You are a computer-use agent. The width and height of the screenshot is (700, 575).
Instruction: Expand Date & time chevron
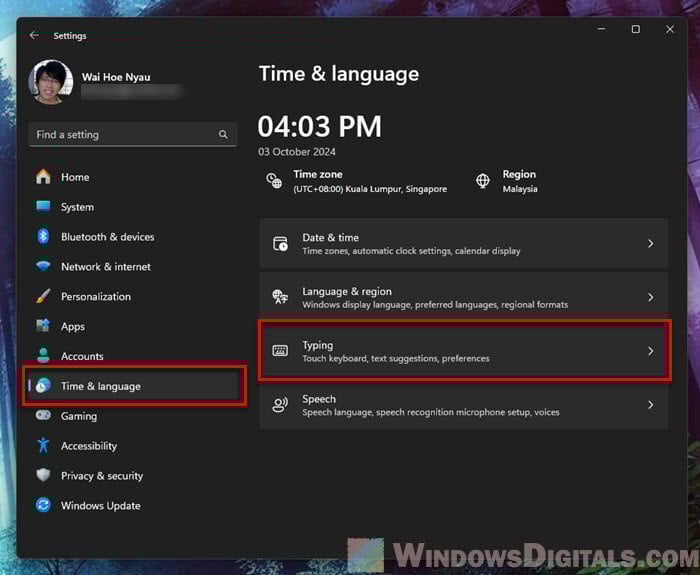tap(650, 243)
